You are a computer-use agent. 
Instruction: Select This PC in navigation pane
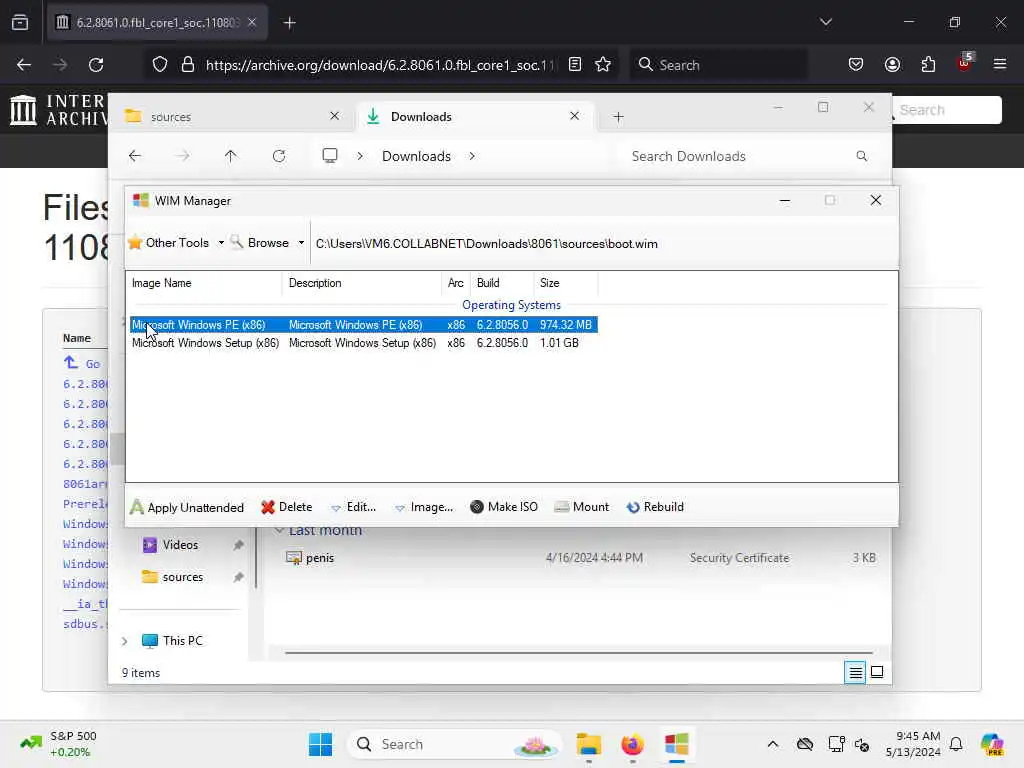(x=182, y=641)
